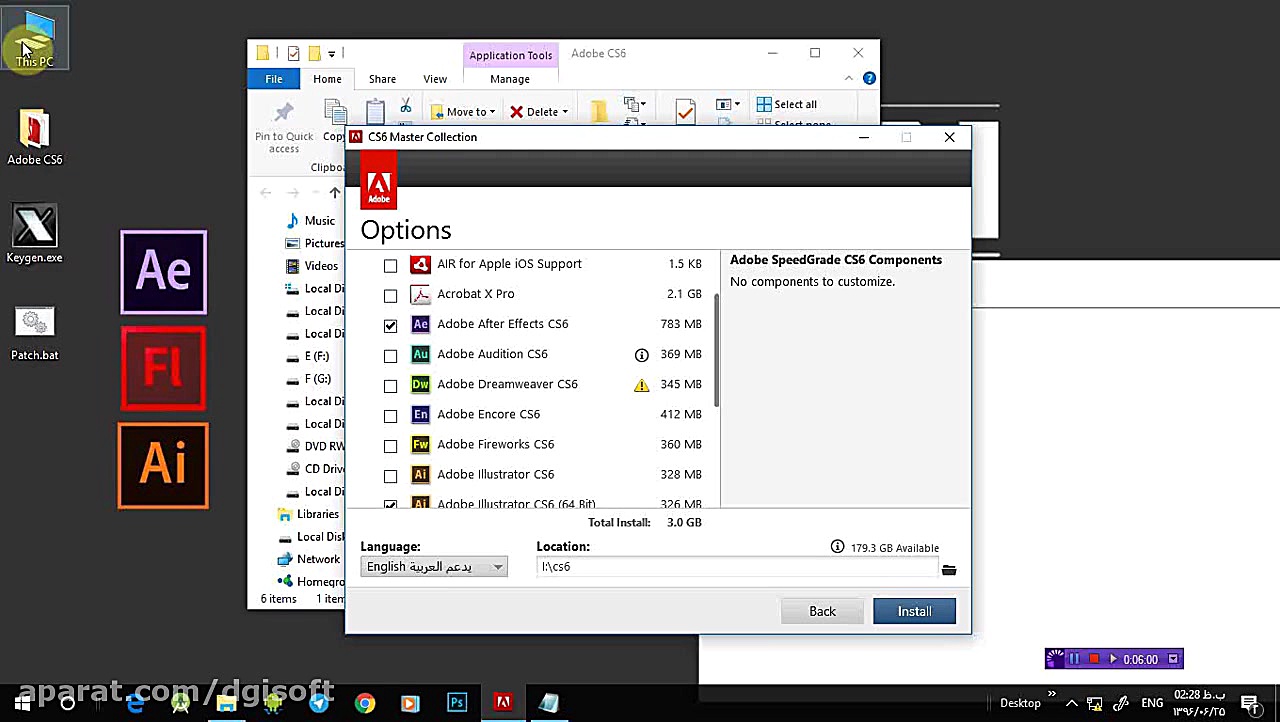Open Microsoft Edge from the taskbar

[135, 703]
